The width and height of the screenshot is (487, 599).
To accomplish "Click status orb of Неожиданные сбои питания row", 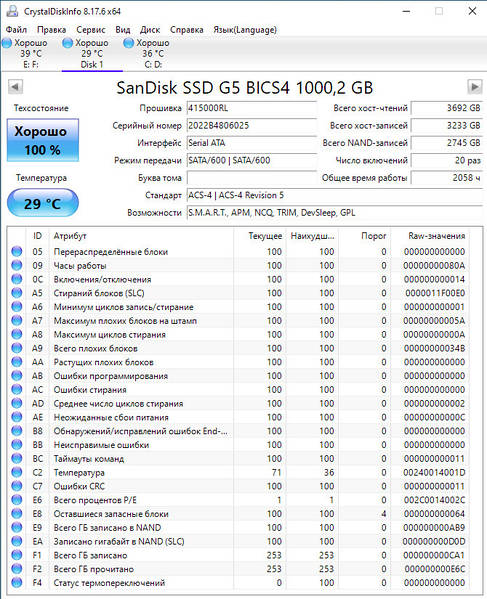I will pos(17,417).
